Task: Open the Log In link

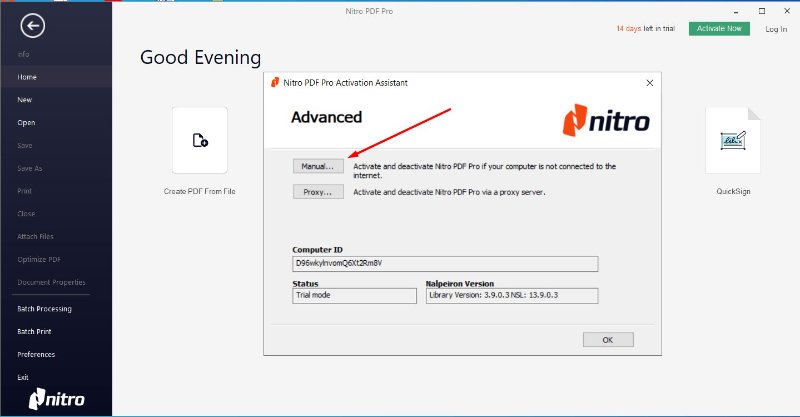Action: [x=776, y=29]
